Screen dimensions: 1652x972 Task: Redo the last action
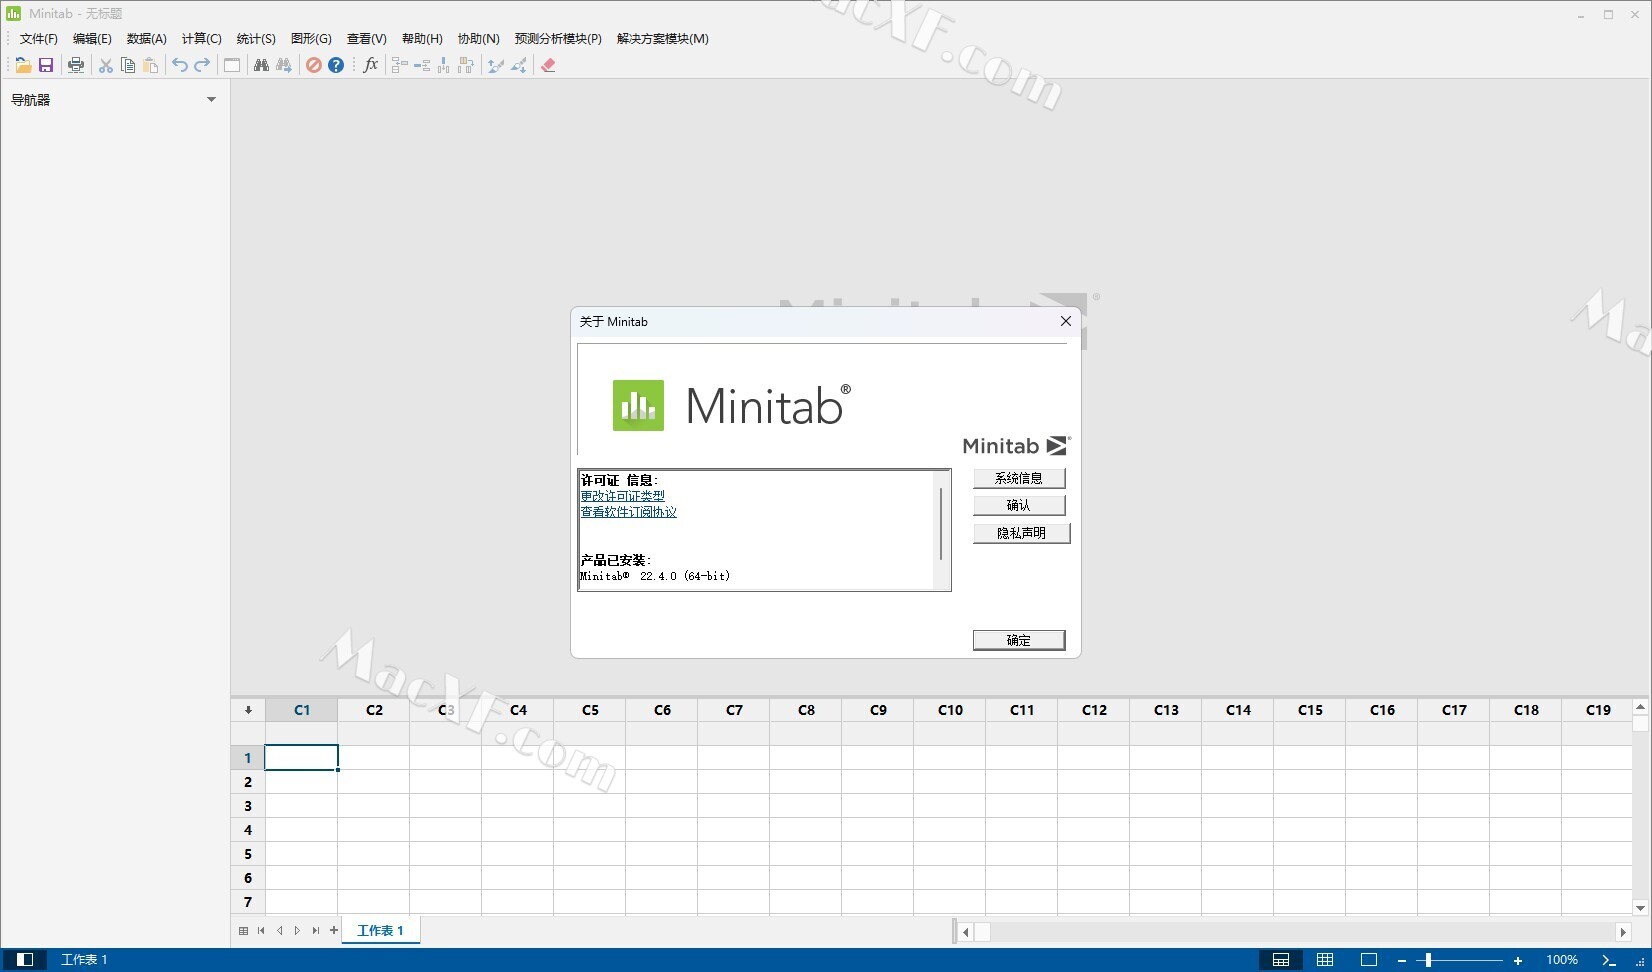coord(202,65)
